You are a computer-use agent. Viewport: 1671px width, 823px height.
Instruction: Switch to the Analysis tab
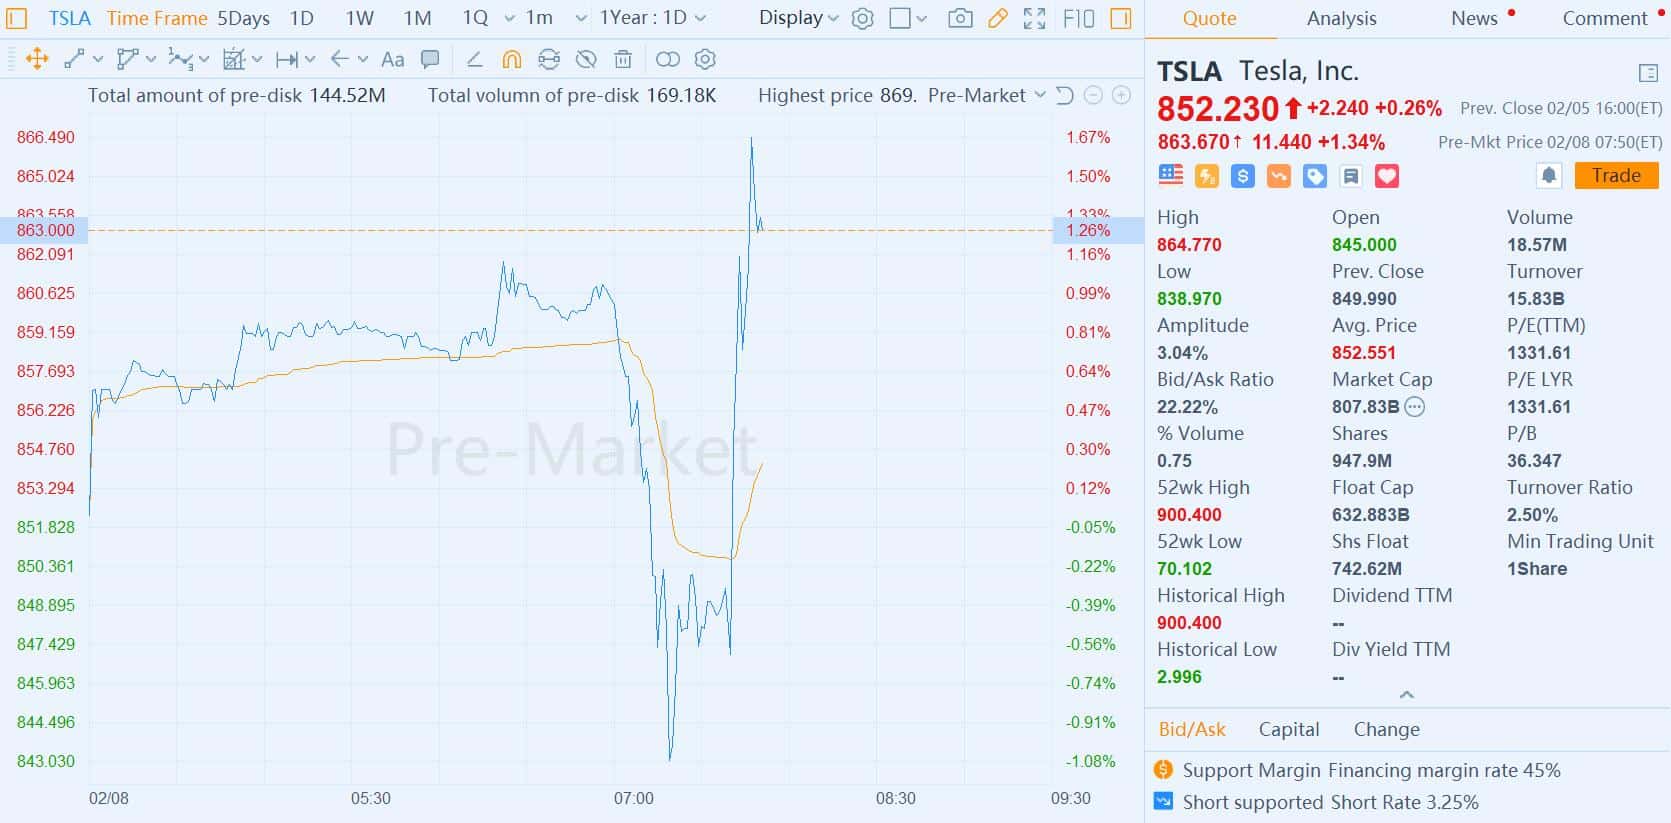(x=1340, y=18)
